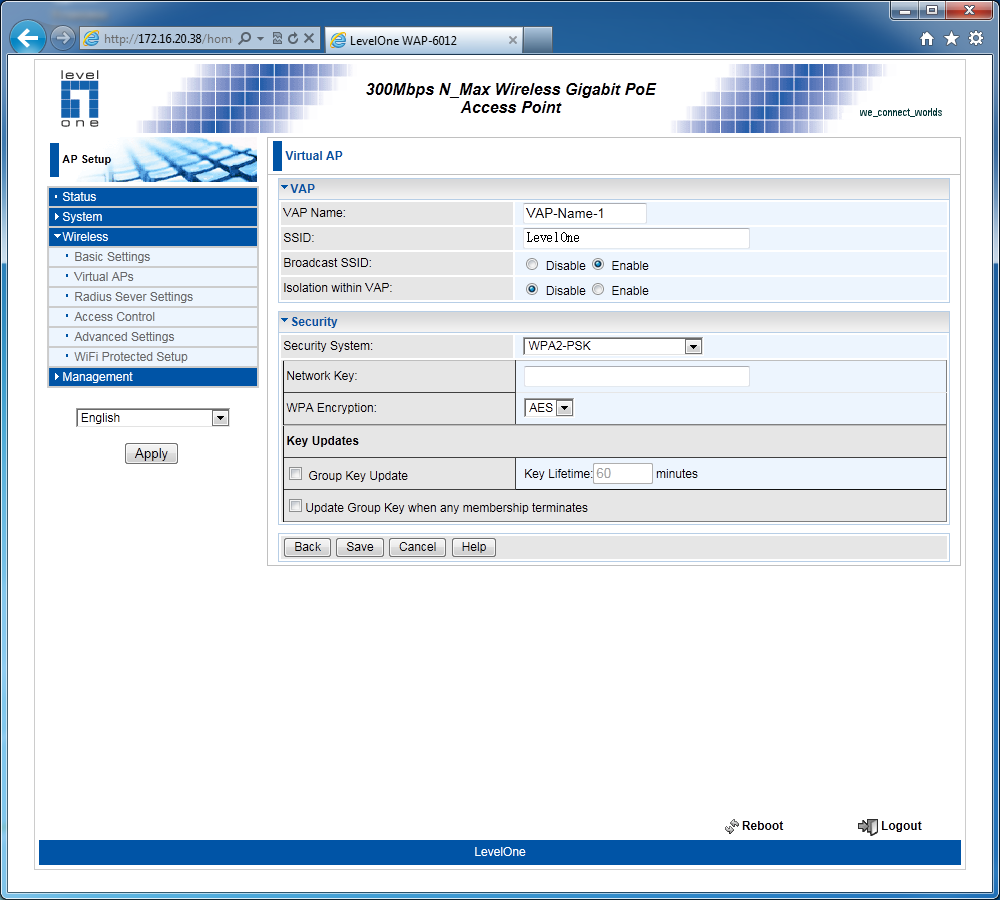The width and height of the screenshot is (1000, 900).
Task: Open WiFi Protected Setup submenu item
Action: (153, 357)
